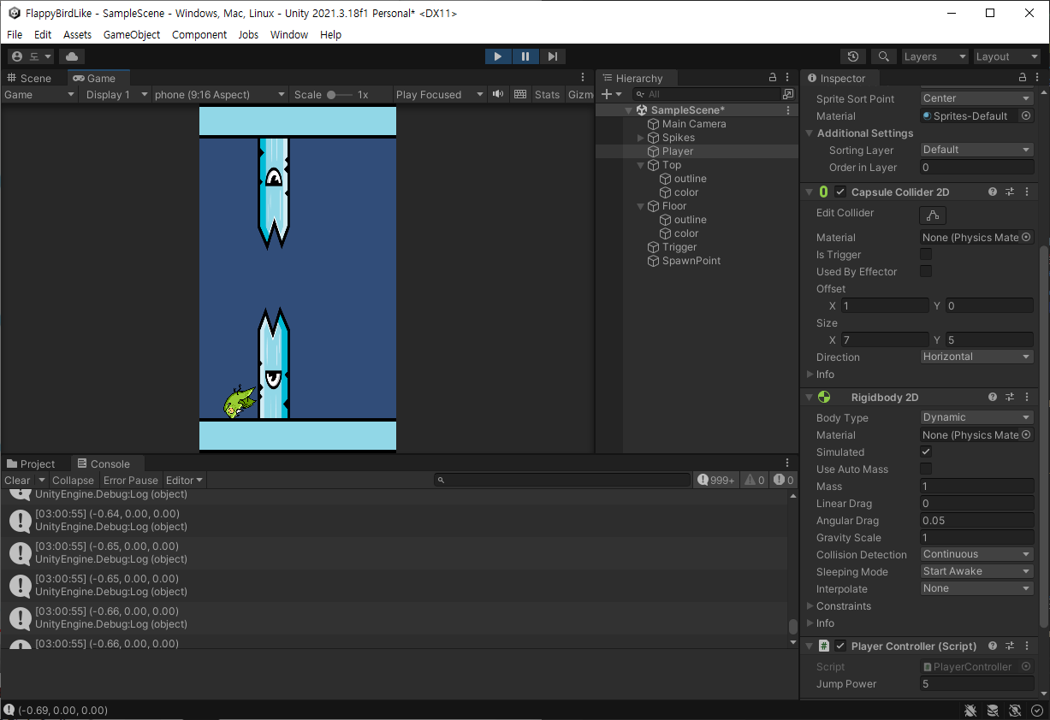Stop play mode with the Play button

498,57
